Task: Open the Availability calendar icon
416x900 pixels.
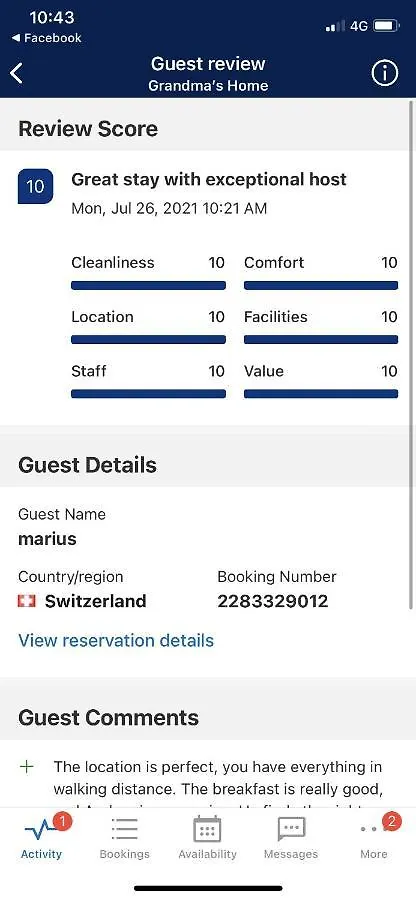Action: coord(207,830)
